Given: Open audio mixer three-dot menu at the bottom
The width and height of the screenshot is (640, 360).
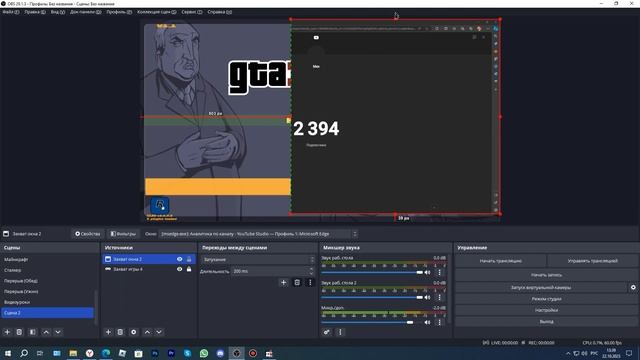Looking at the screenshot, I should coord(340,332).
